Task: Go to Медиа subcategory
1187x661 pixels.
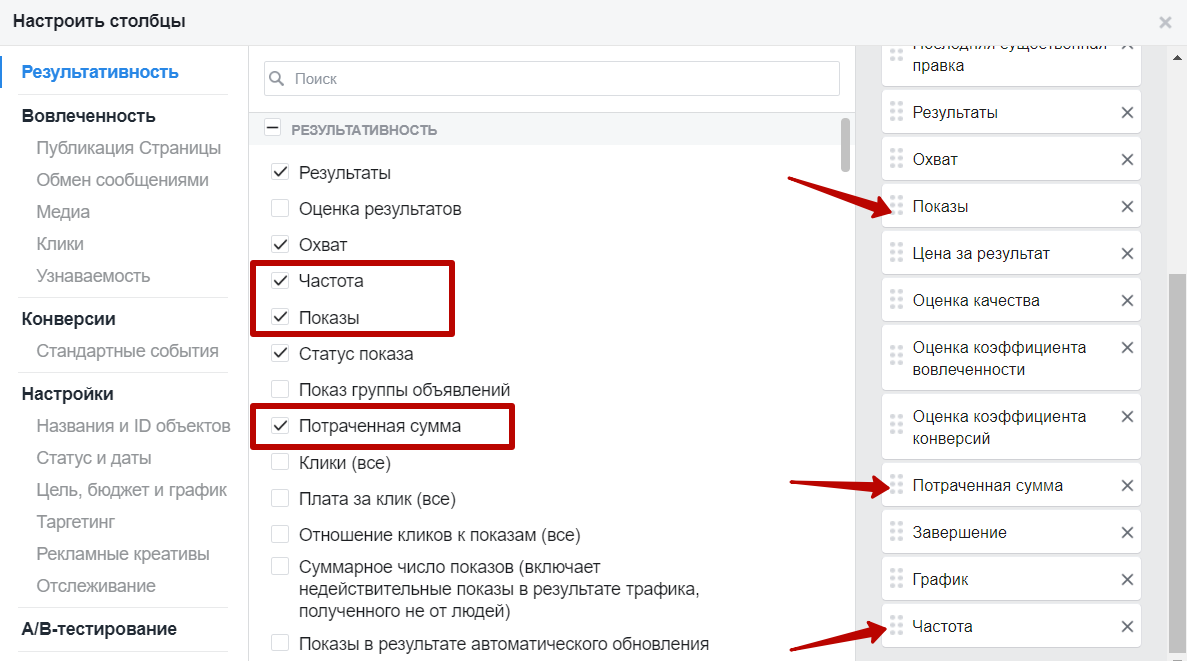Action: pos(64,212)
